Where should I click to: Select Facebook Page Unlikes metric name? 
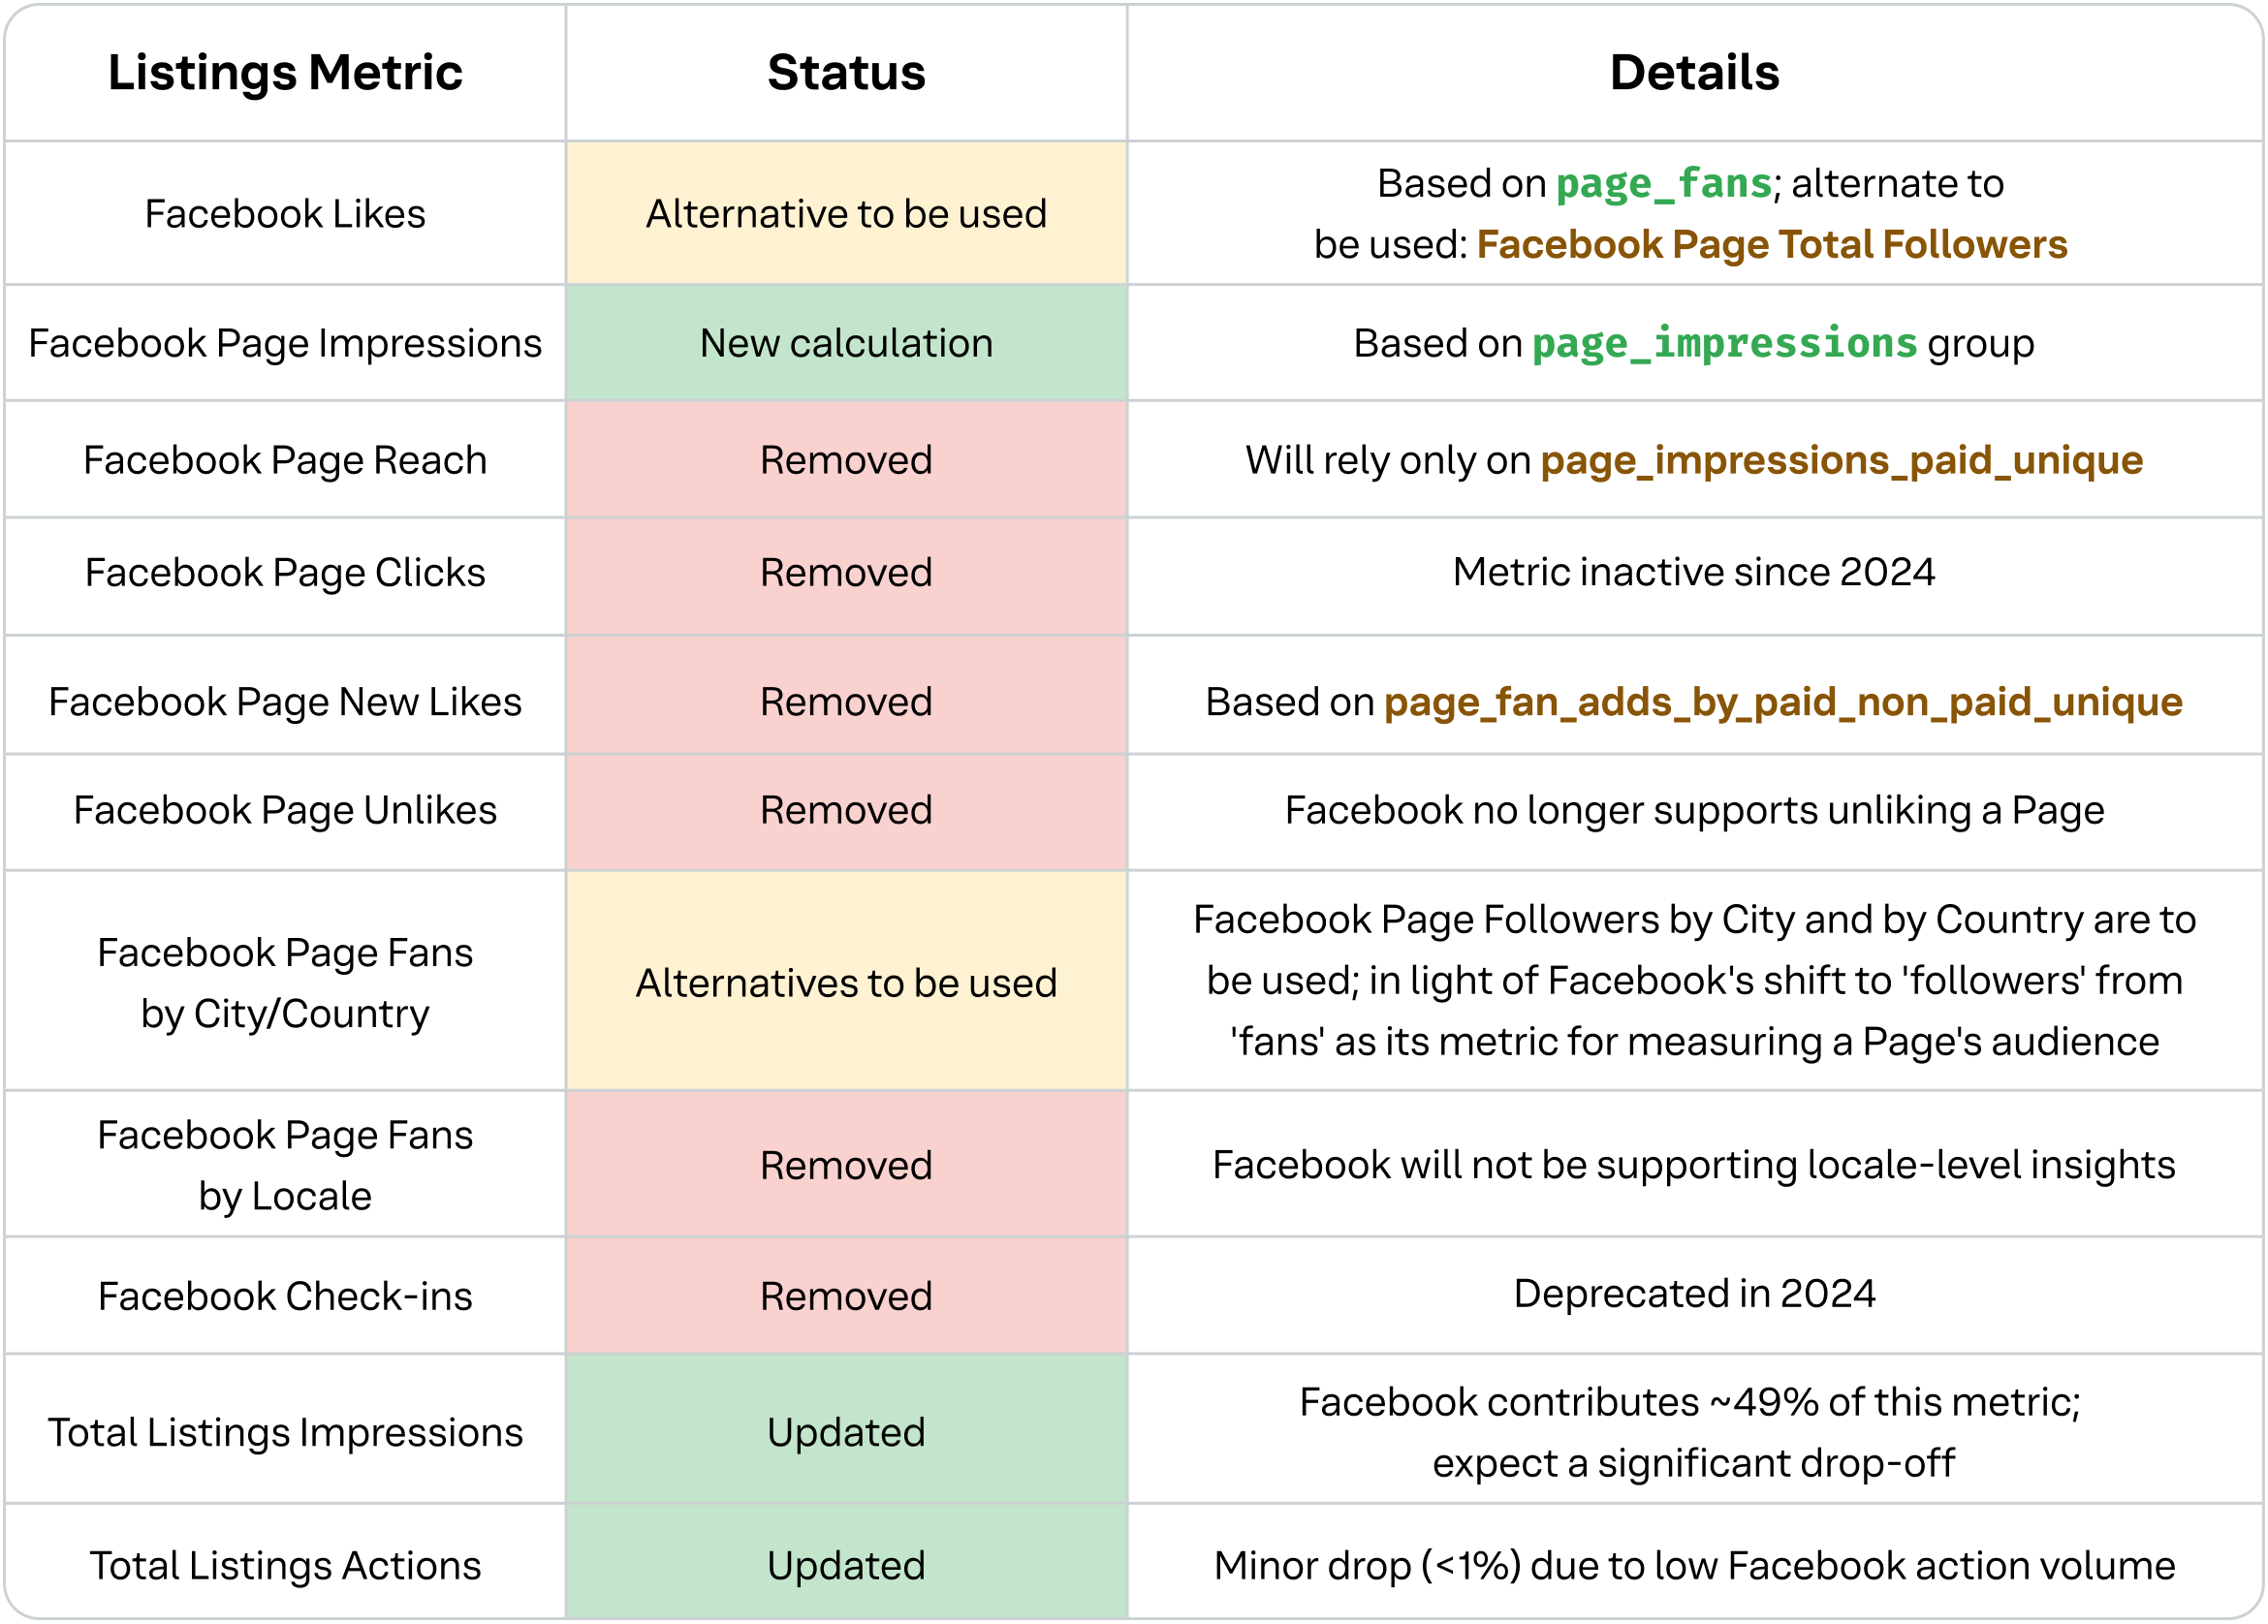(285, 811)
